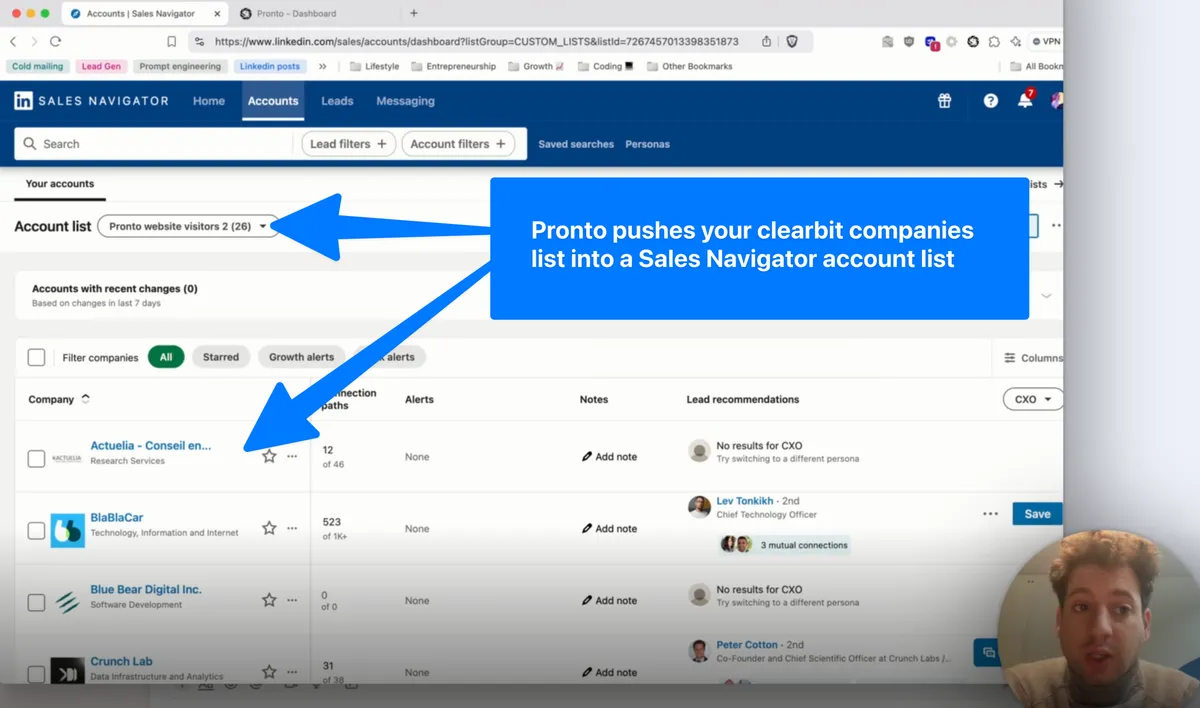The image size is (1200, 708).
Task: Click the Brave shield icon
Action: pos(792,42)
